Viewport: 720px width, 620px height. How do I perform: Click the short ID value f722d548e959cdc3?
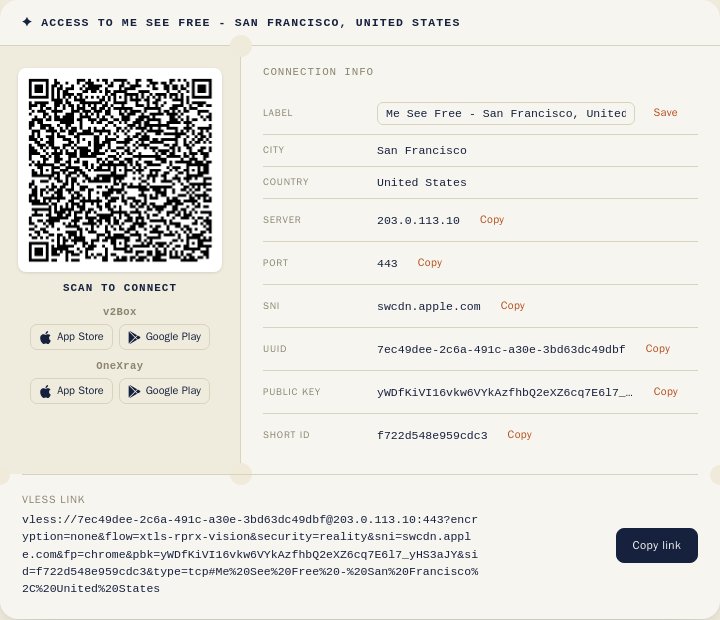pyautogui.click(x=432, y=436)
